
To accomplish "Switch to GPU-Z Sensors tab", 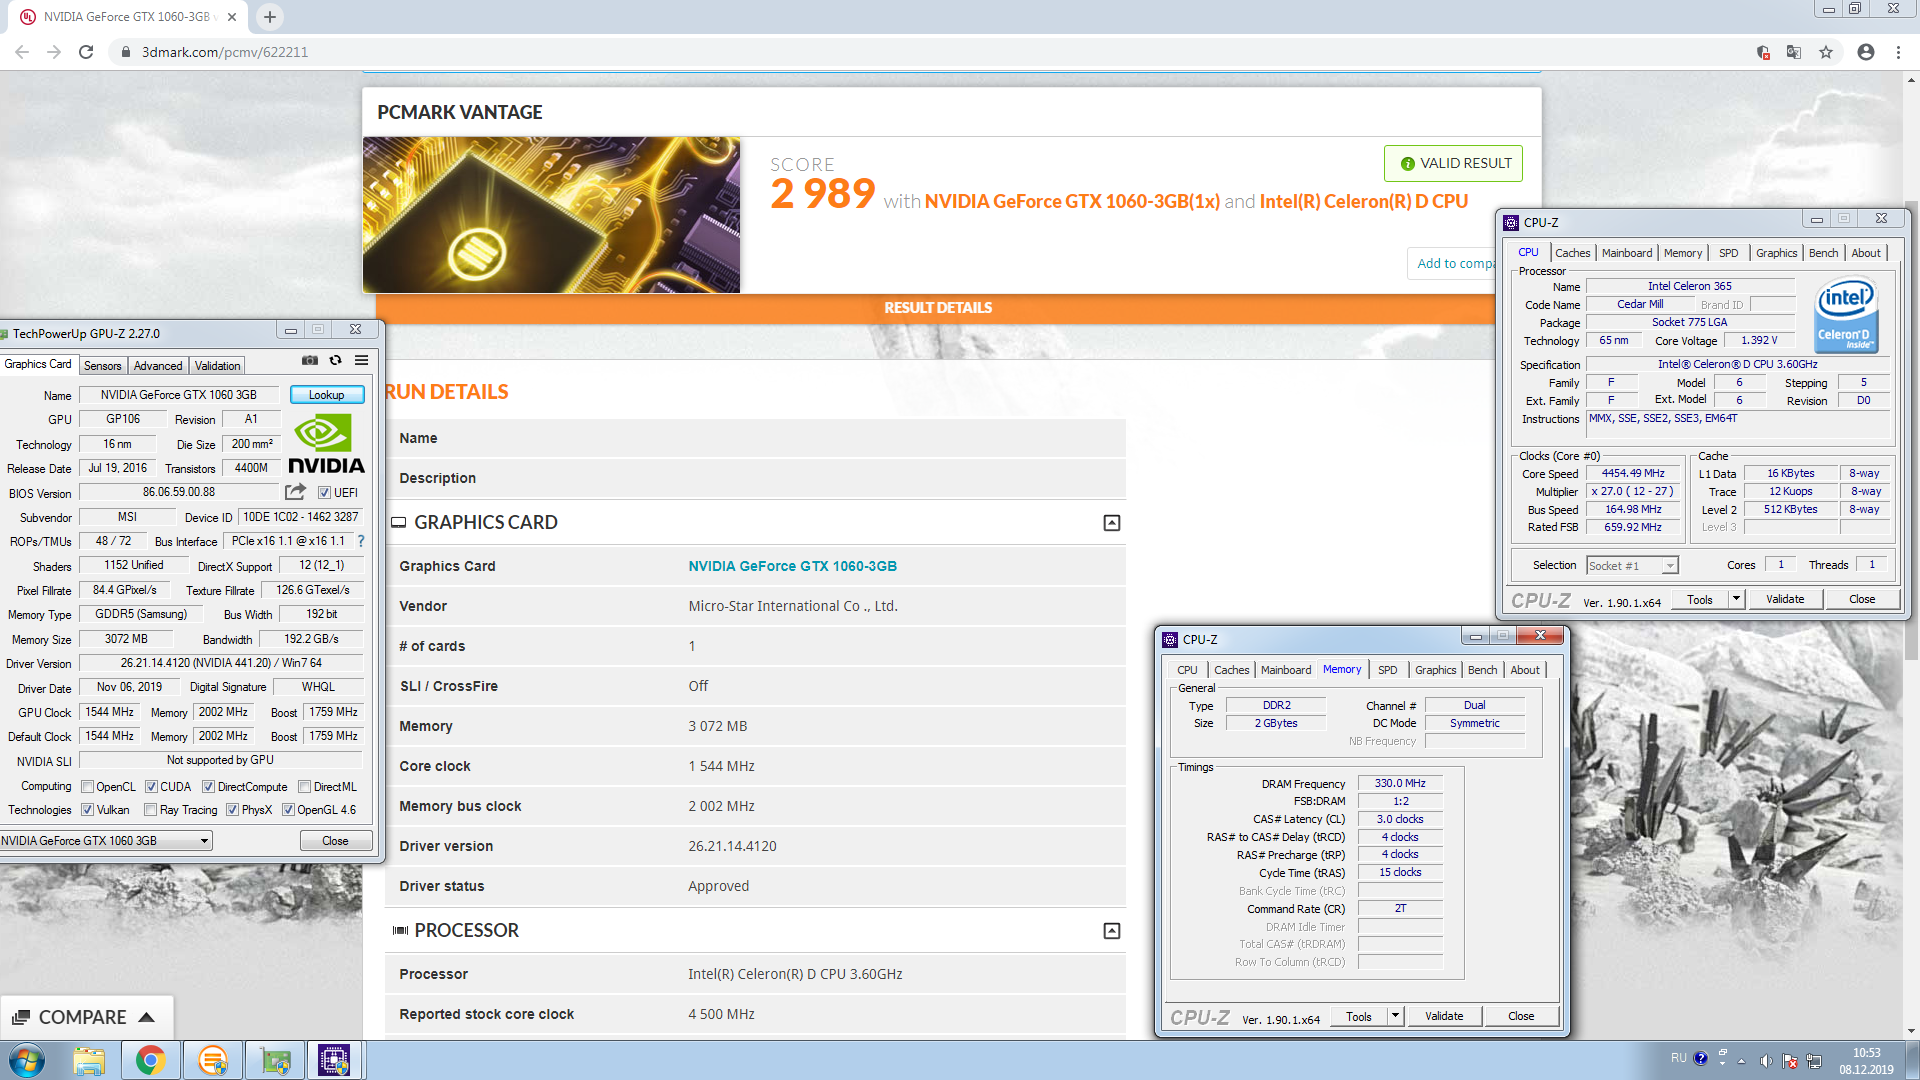I will pos(102,366).
